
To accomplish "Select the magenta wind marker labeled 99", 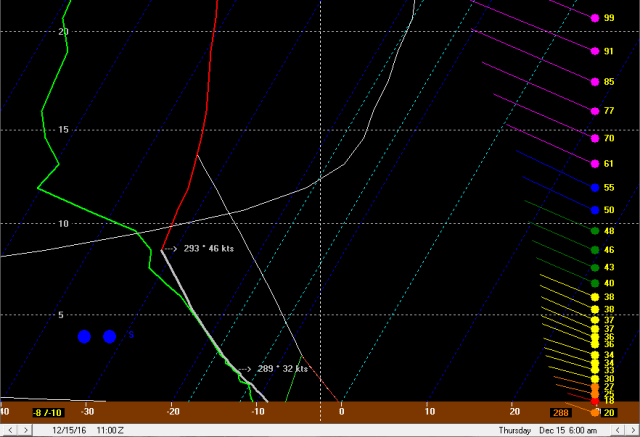I will tap(595, 18).
